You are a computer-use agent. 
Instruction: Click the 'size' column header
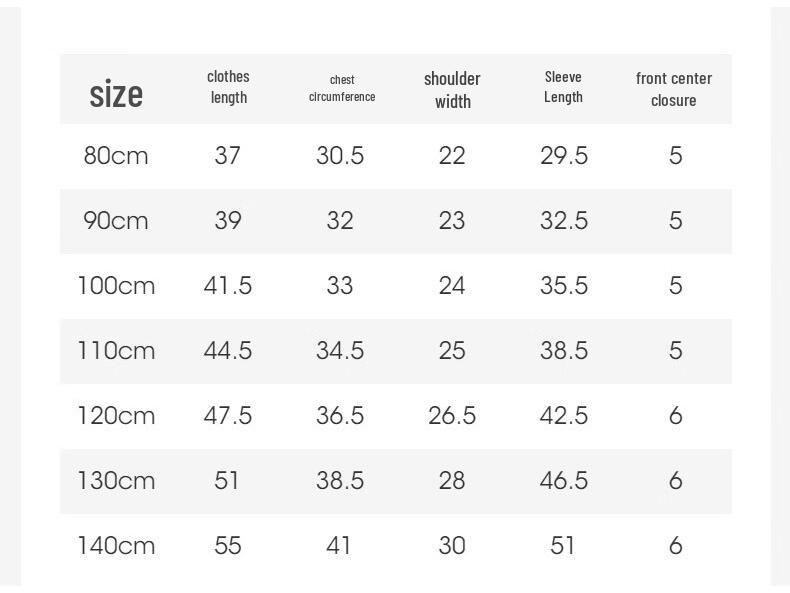tap(116, 94)
